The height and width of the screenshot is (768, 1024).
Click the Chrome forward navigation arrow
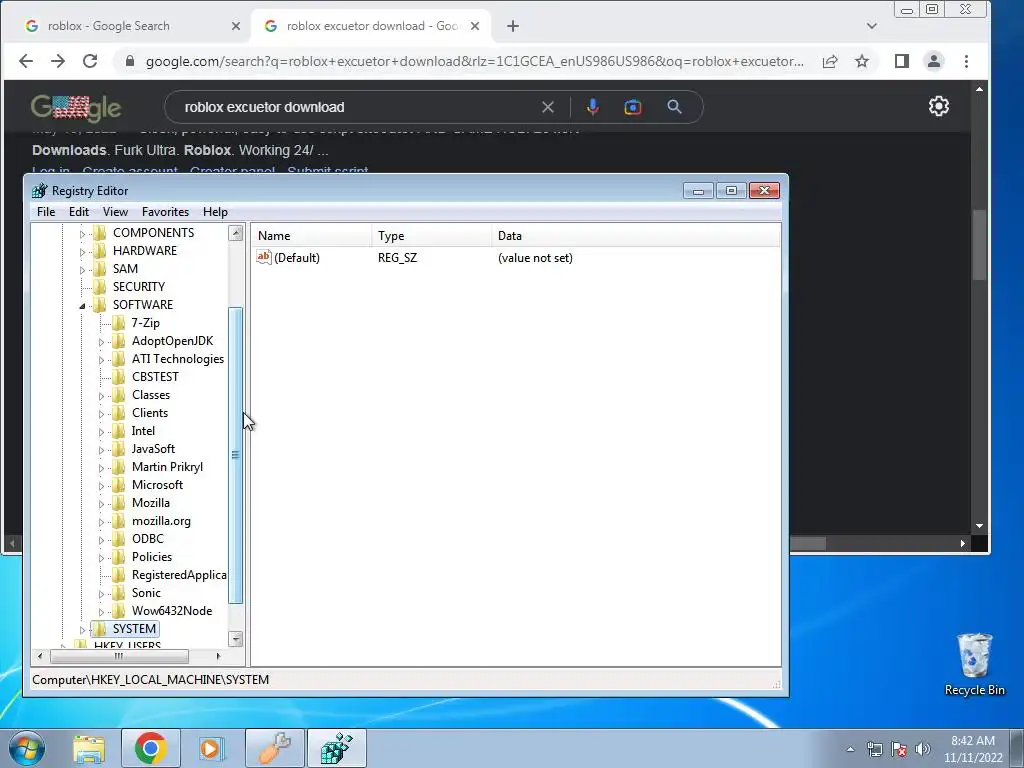57,61
